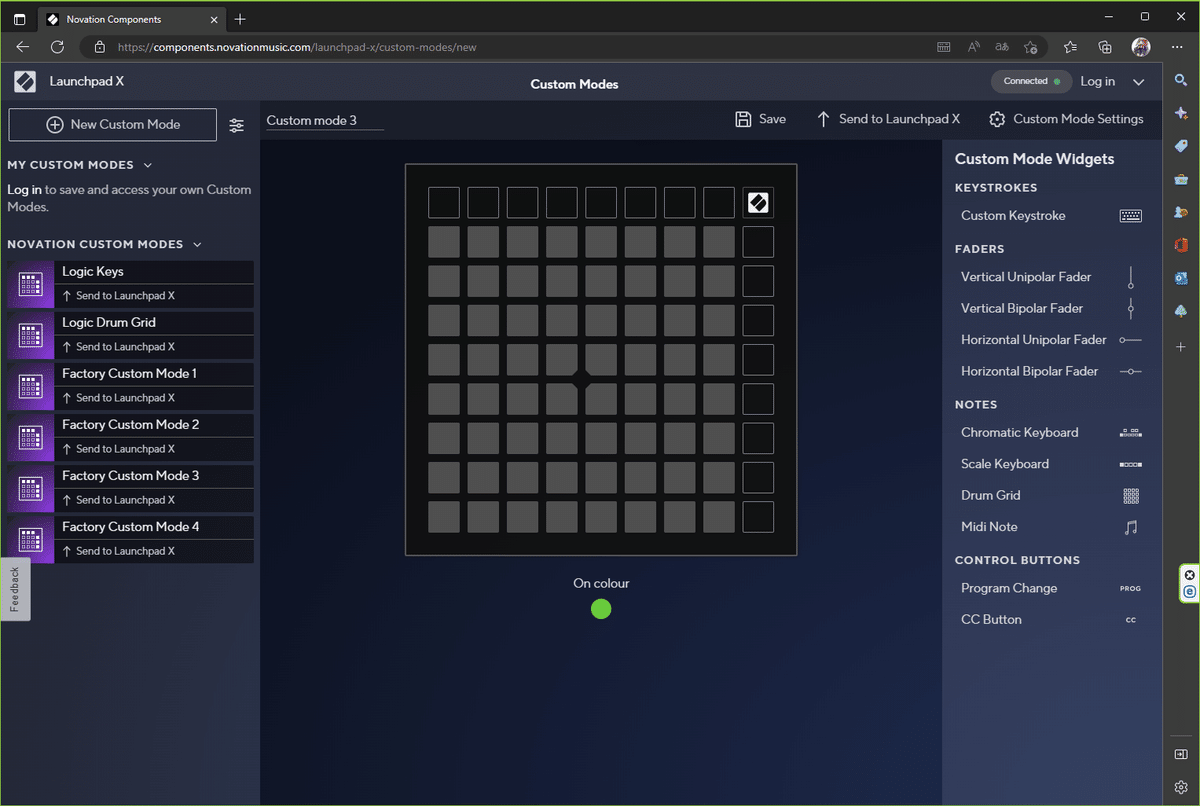This screenshot has height=806, width=1200.
Task: Click the Scale Keyboard widget label
Action: [x=1005, y=464]
